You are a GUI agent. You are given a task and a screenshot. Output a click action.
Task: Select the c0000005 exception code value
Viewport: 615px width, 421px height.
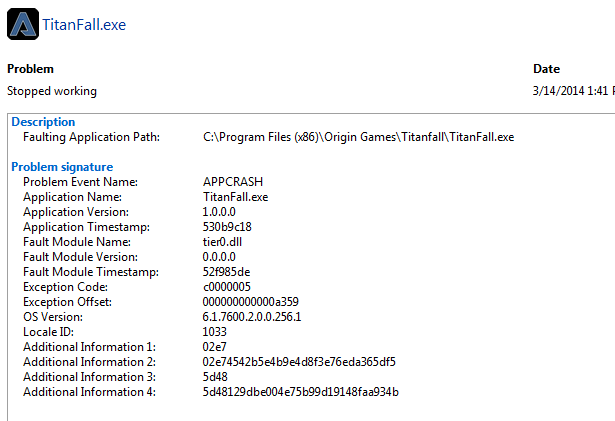pyautogui.click(x=227, y=287)
